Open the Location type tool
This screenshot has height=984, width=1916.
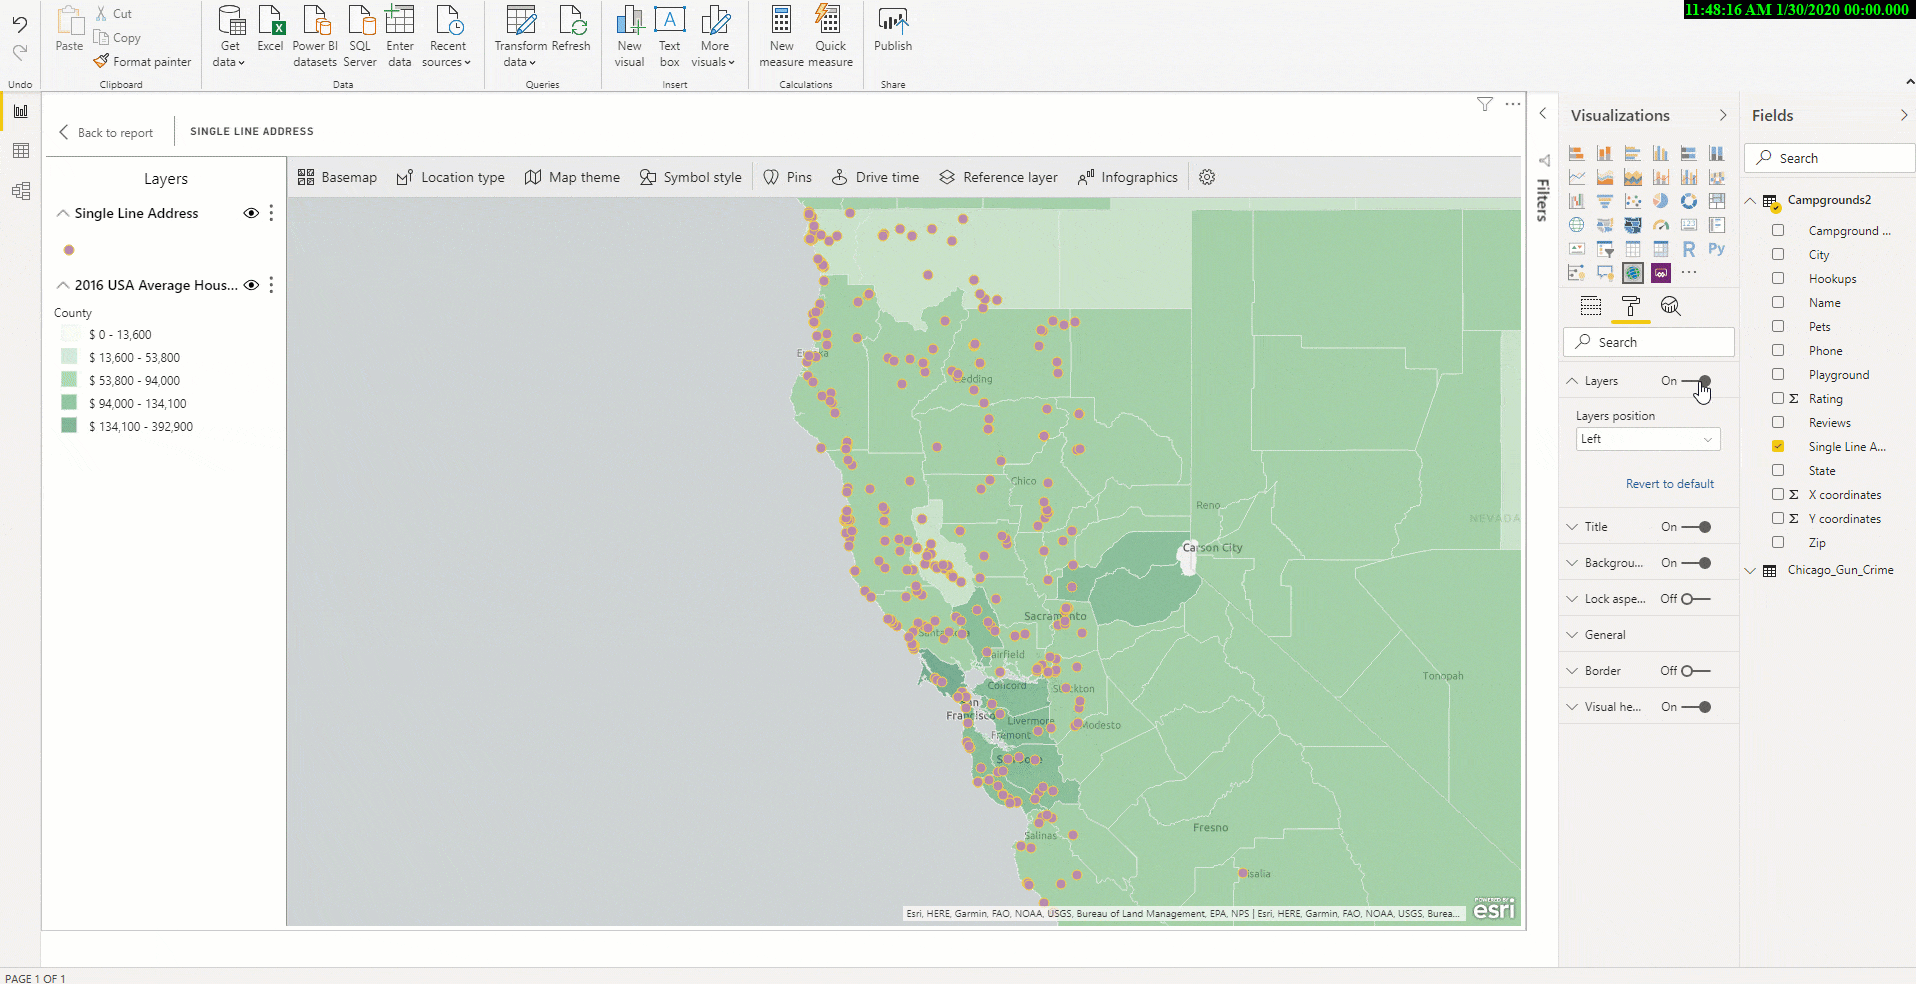(x=450, y=177)
